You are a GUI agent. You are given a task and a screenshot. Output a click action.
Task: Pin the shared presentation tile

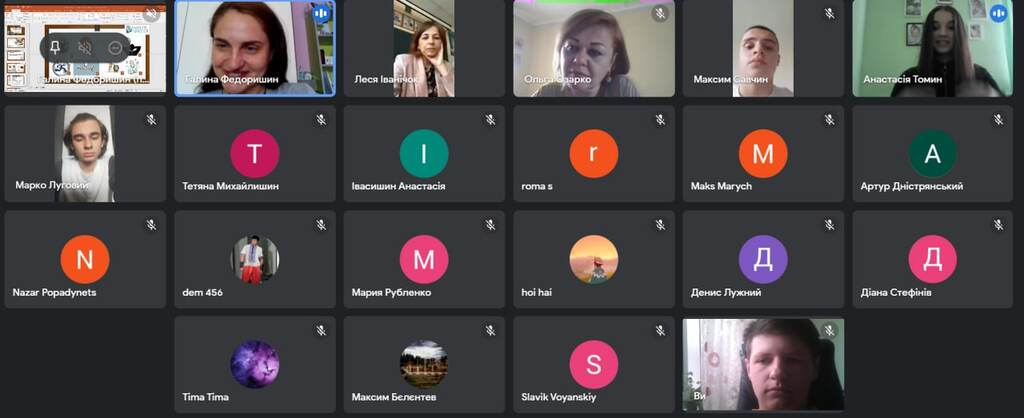(54, 47)
